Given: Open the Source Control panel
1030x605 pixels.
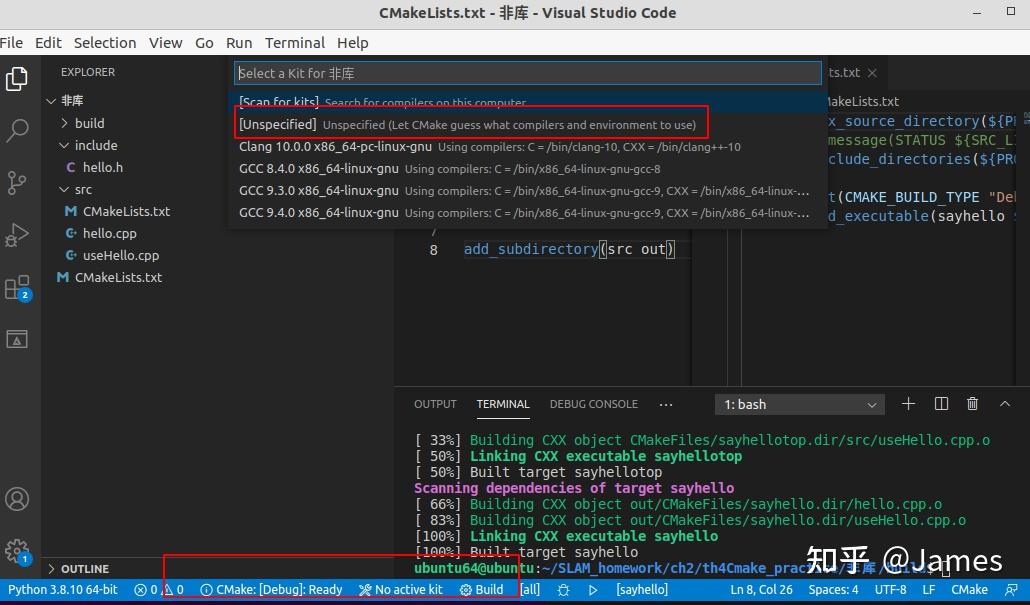Looking at the screenshot, I should (16, 183).
